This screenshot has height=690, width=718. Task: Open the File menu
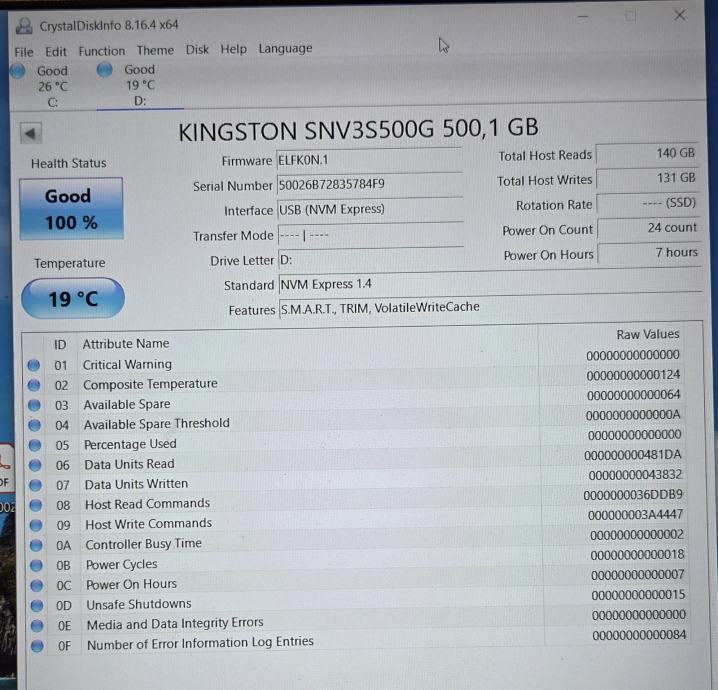click(24, 52)
